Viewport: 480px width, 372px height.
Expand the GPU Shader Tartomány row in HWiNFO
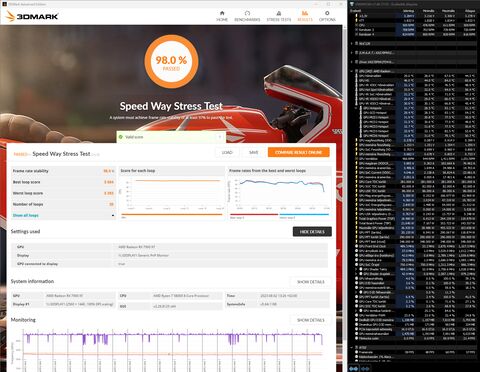pos(356,269)
